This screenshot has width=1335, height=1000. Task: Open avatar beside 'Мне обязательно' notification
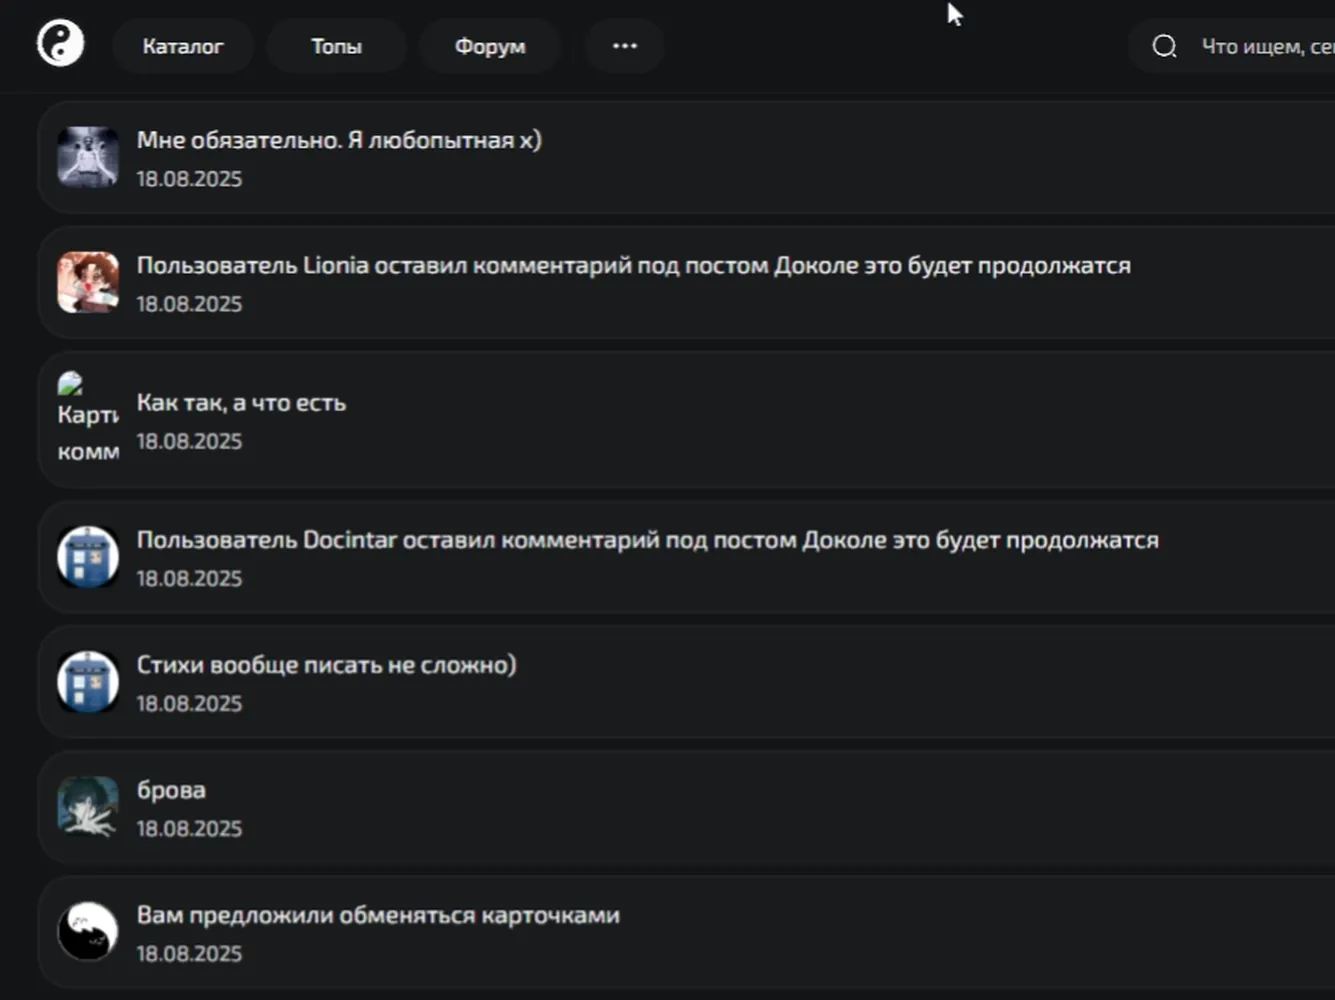pyautogui.click(x=88, y=157)
